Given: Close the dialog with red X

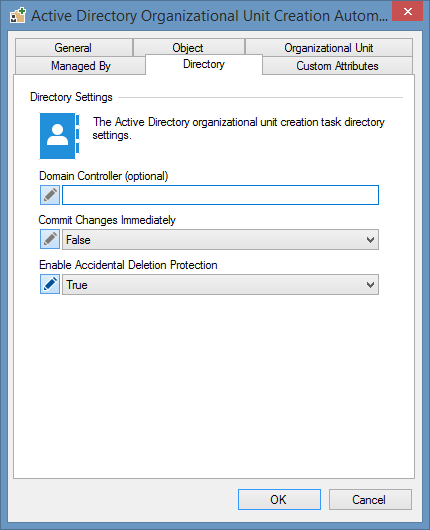Looking at the screenshot, I should (408, 11).
